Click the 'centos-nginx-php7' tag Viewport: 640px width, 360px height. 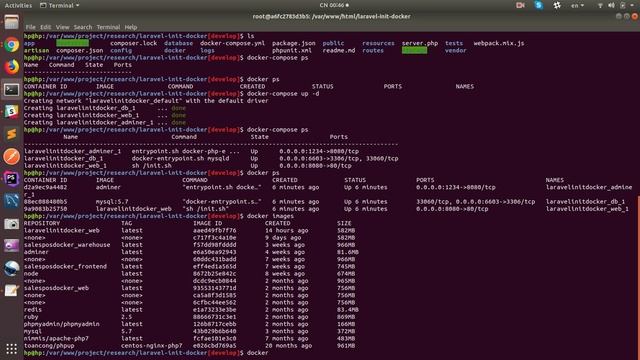point(151,346)
